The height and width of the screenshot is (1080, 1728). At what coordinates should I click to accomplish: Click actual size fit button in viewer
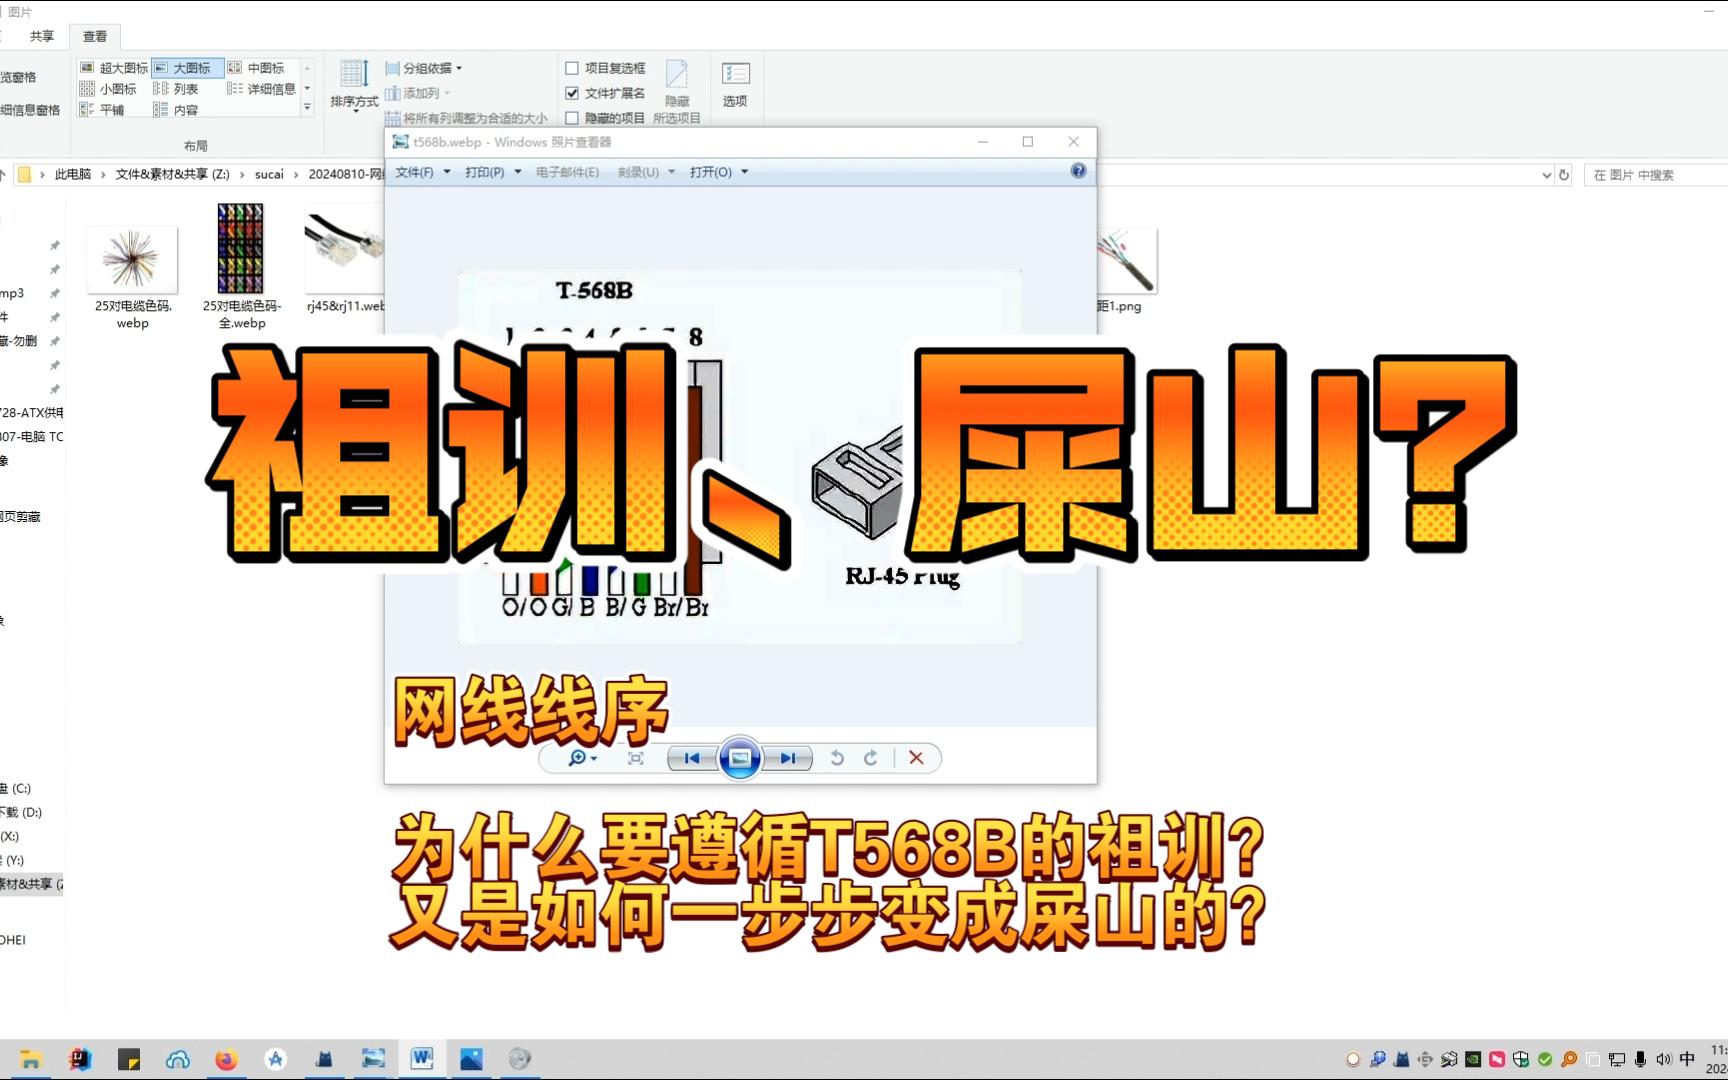[636, 758]
